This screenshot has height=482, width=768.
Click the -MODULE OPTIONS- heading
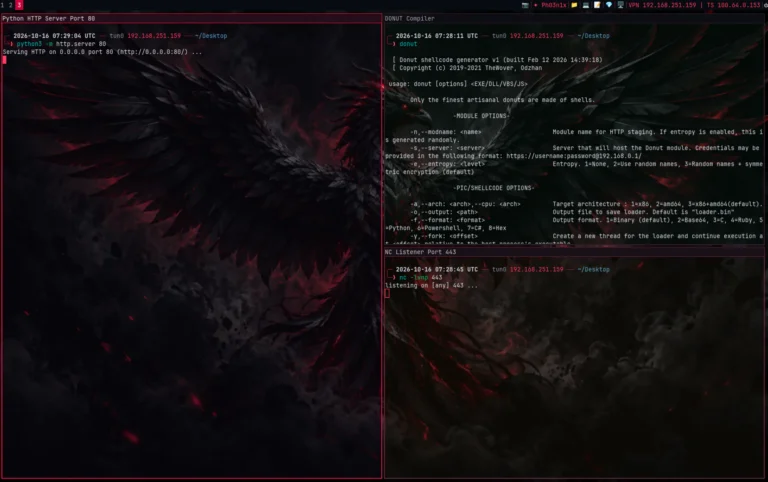[481, 116]
